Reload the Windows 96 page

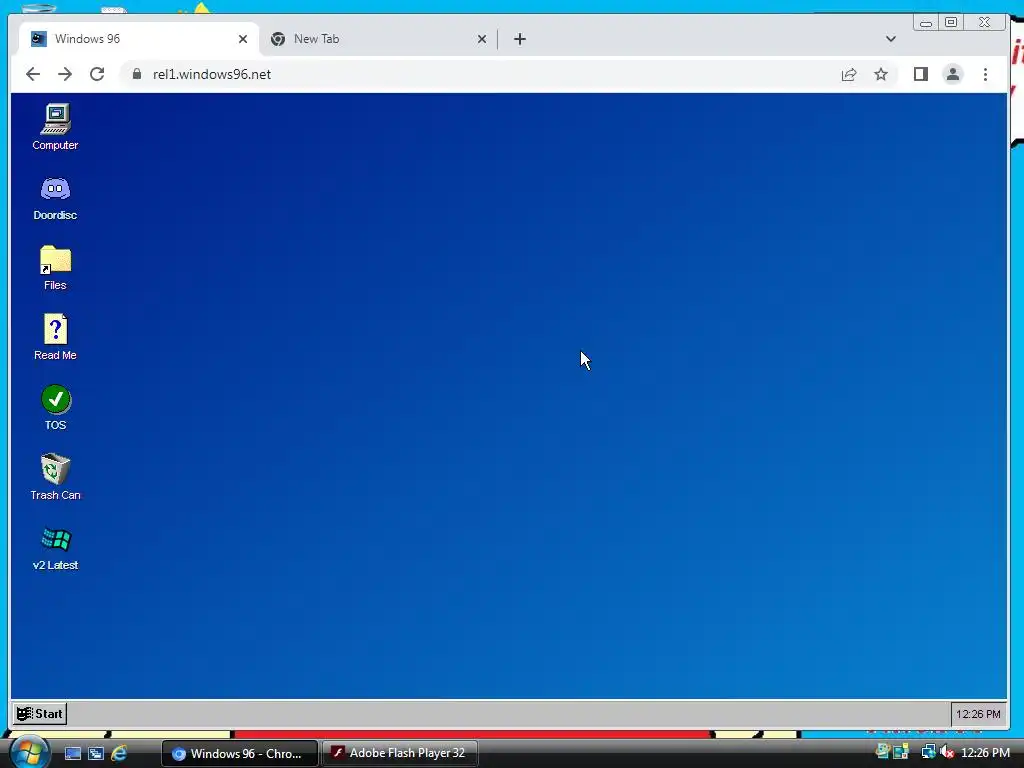(x=97, y=74)
